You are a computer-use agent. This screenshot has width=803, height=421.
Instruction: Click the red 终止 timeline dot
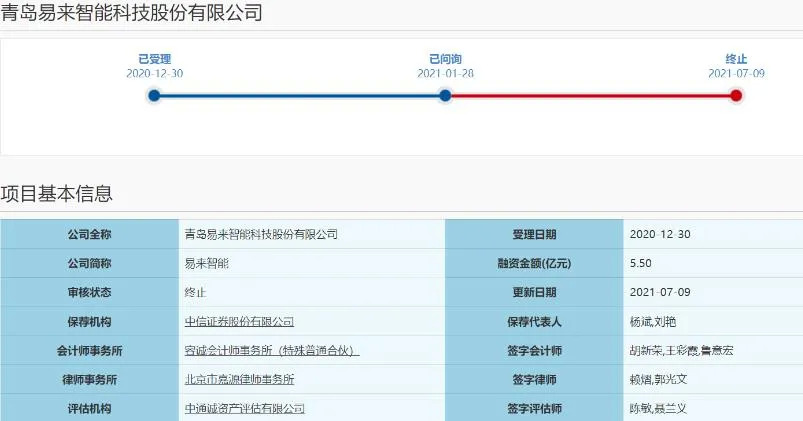(736, 96)
